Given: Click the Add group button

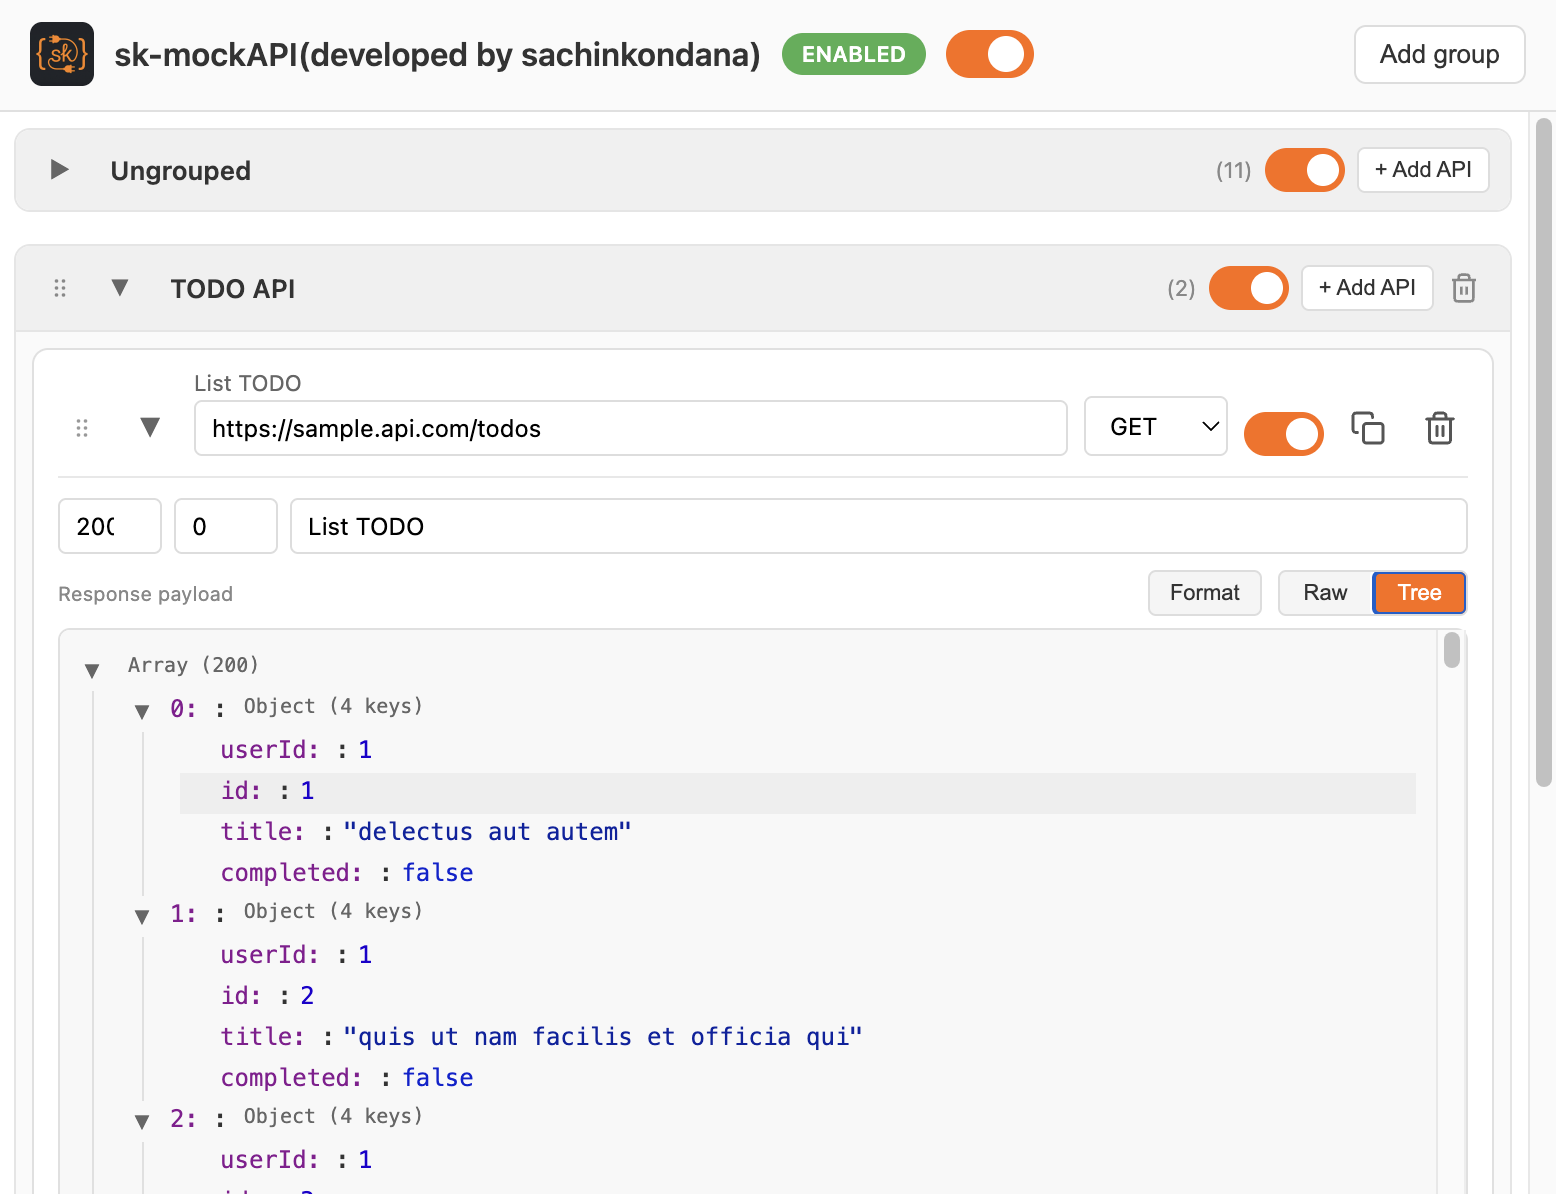Looking at the screenshot, I should pyautogui.click(x=1439, y=54).
